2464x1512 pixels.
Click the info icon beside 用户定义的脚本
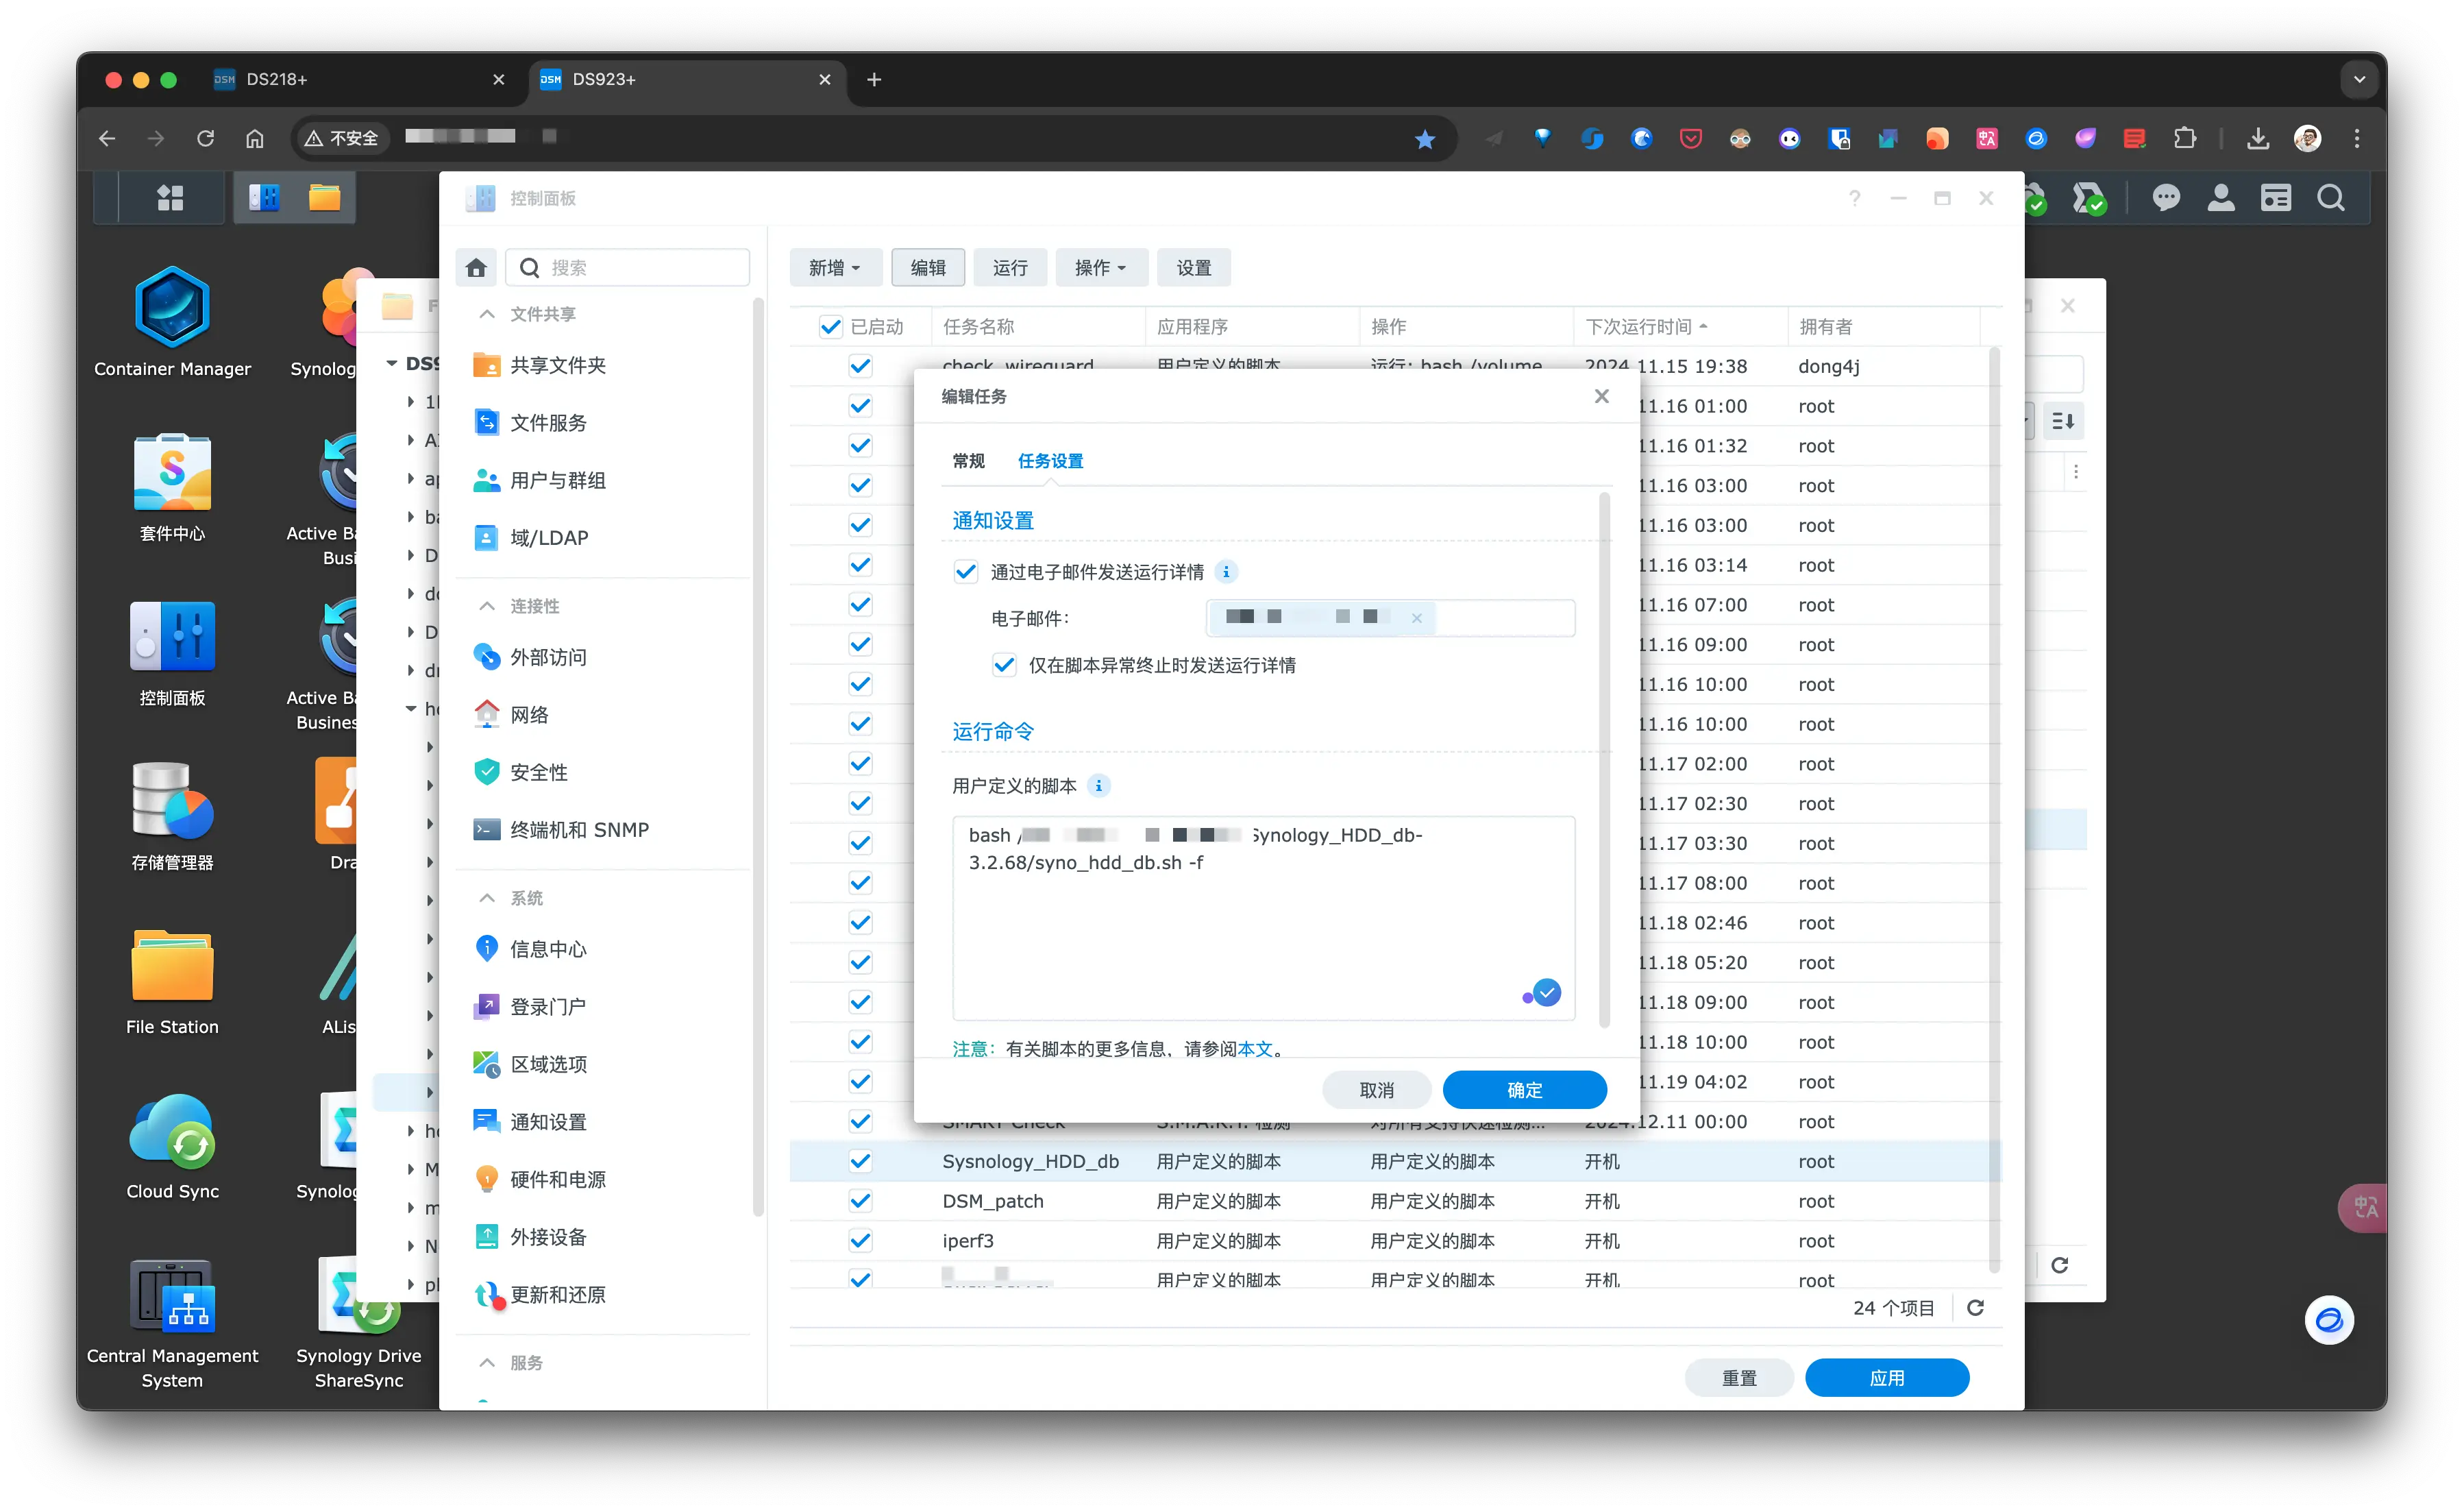(1099, 786)
